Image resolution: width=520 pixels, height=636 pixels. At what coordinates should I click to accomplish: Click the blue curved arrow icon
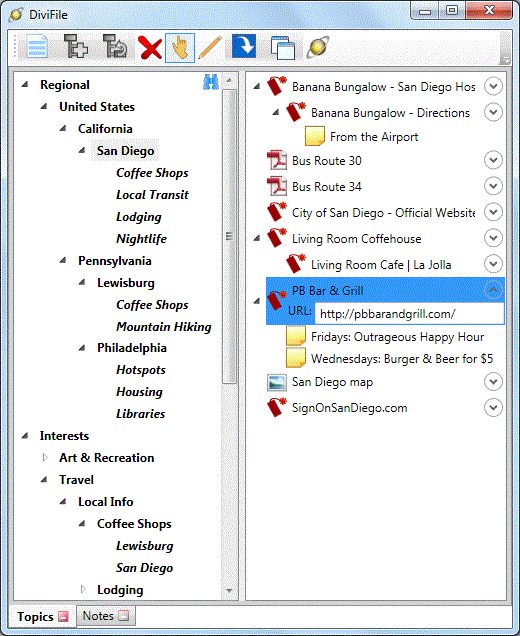click(x=244, y=46)
